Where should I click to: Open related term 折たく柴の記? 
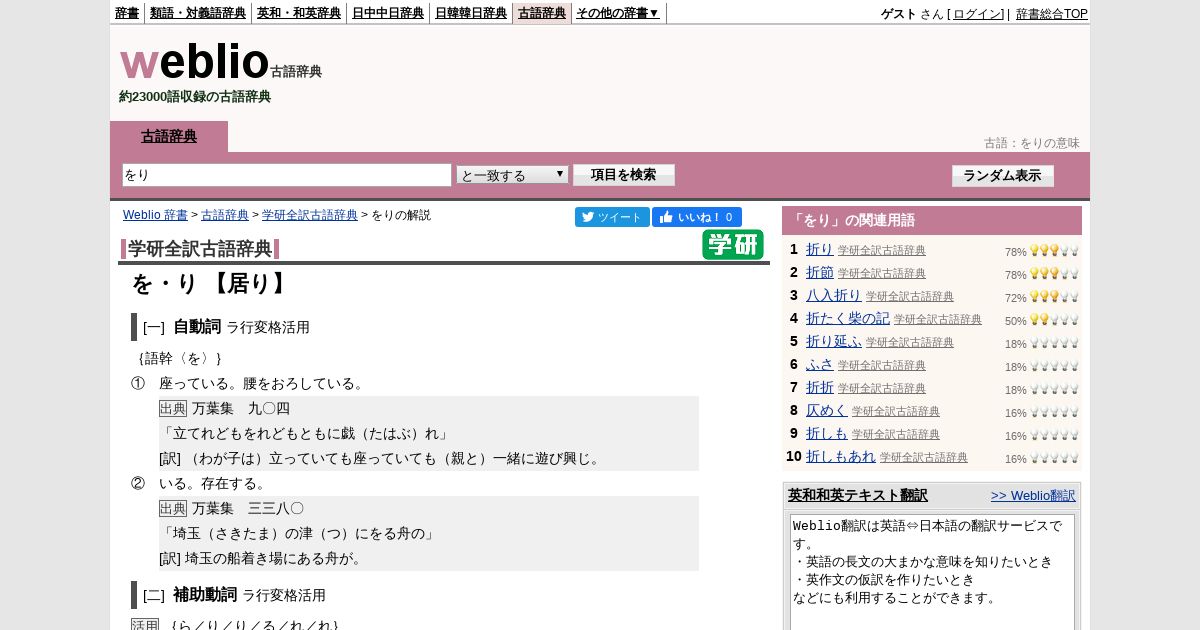coord(847,319)
